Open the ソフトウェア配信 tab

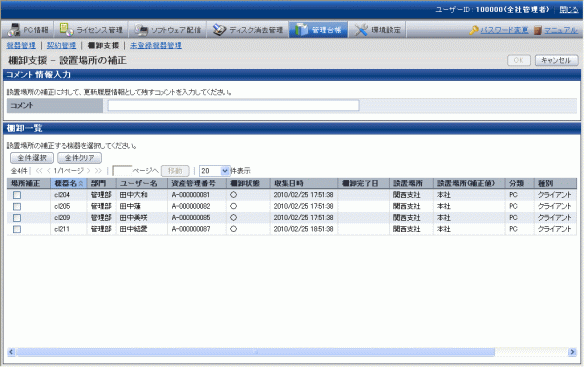168,30
